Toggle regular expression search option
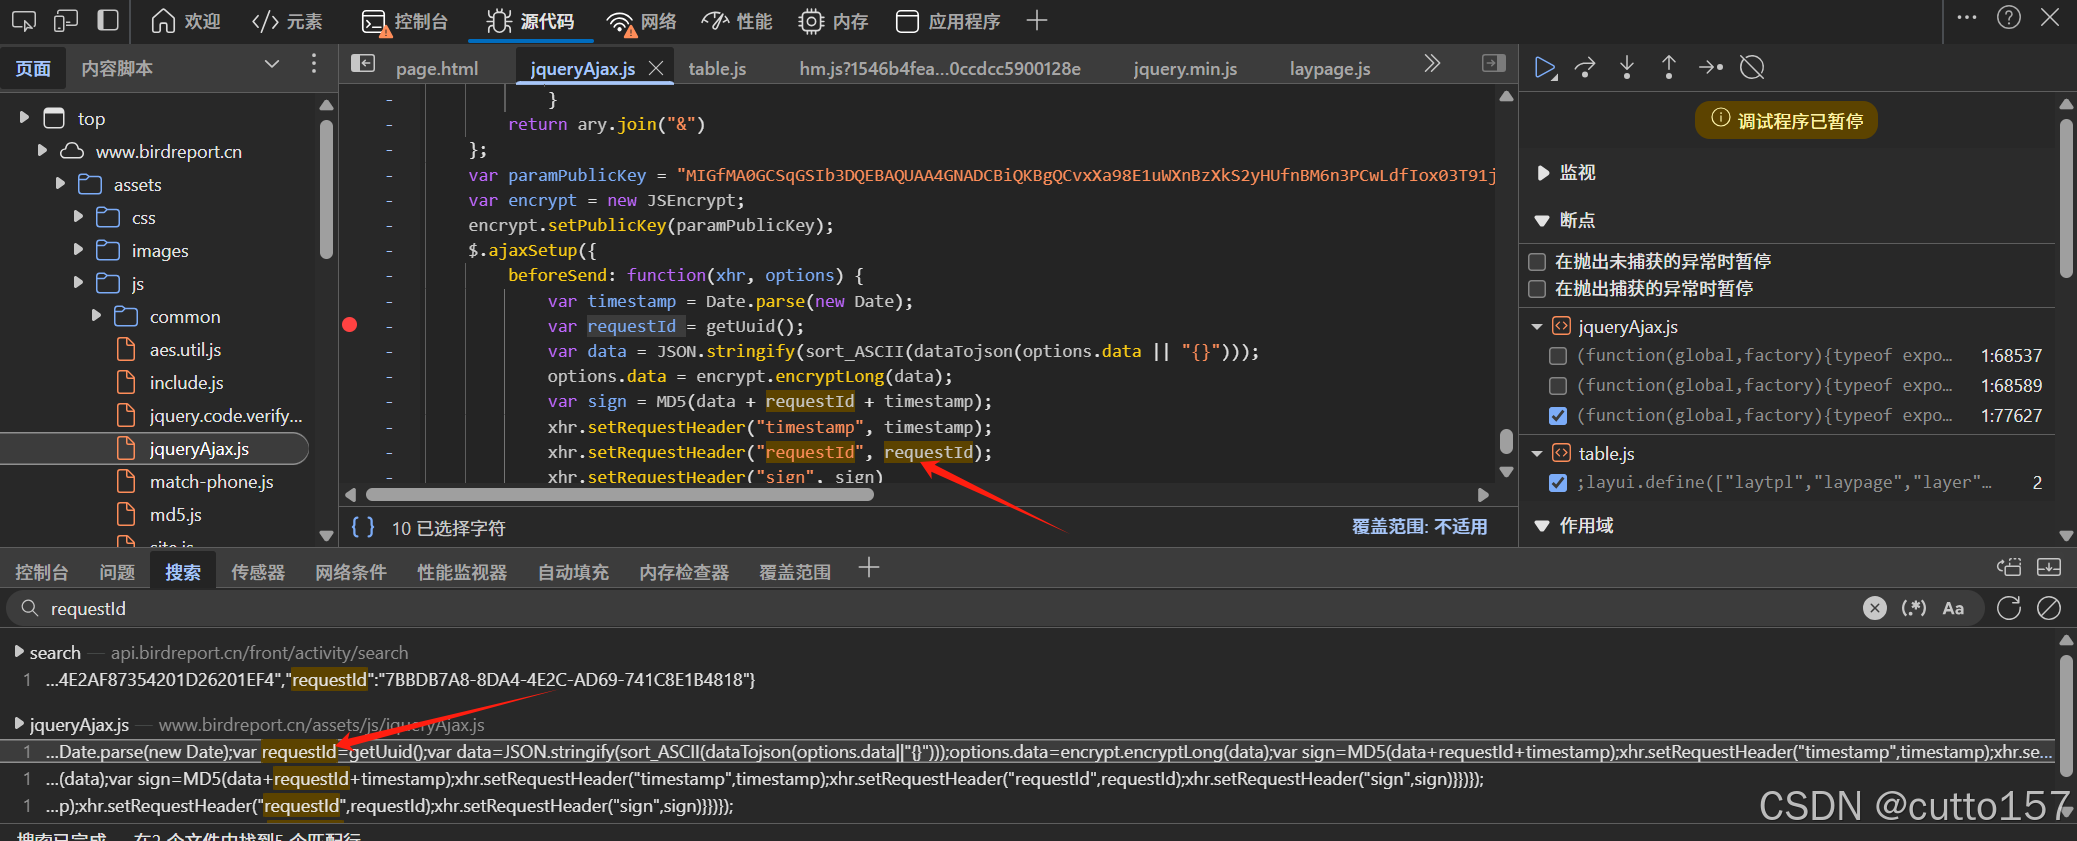The height and width of the screenshot is (841, 2077). (x=1914, y=608)
